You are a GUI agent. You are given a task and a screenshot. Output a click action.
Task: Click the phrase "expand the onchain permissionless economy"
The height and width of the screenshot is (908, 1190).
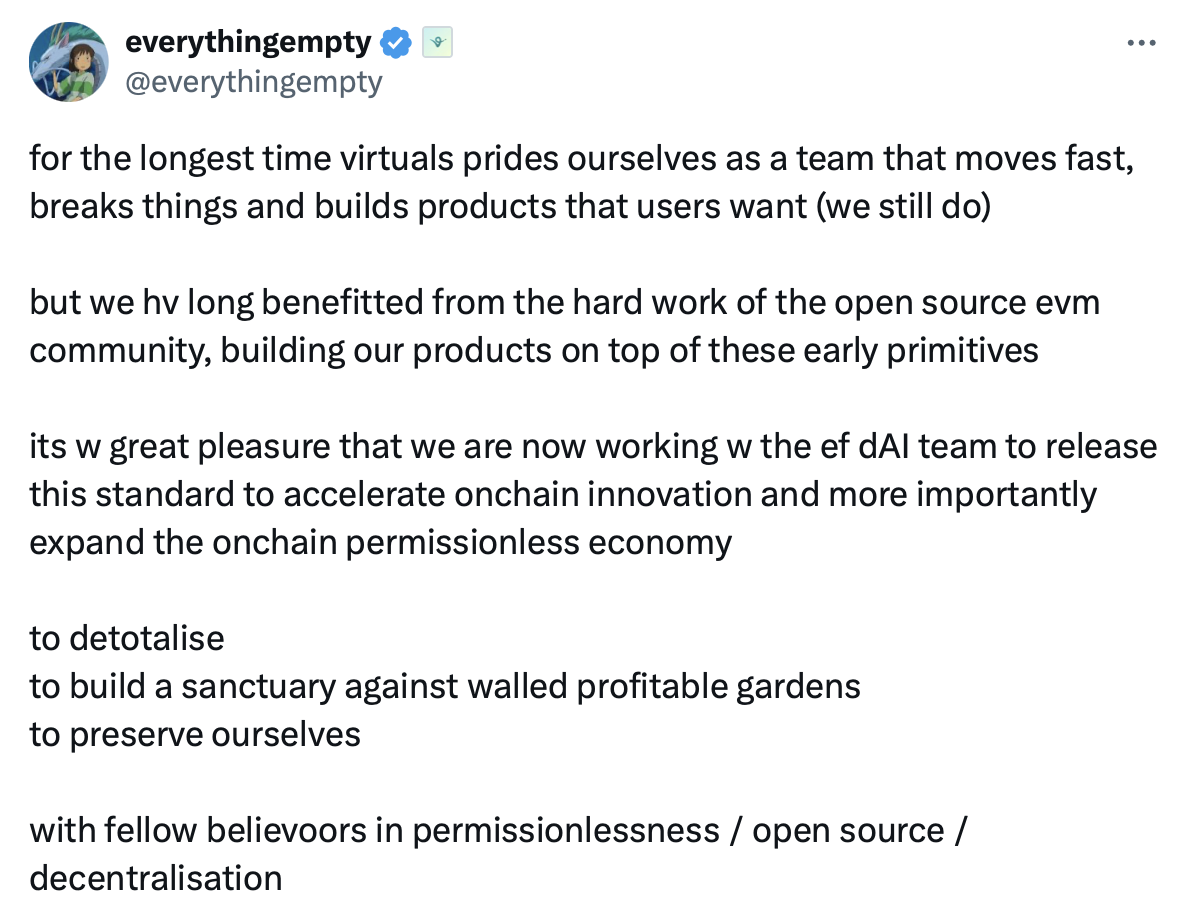pyautogui.click(x=380, y=542)
